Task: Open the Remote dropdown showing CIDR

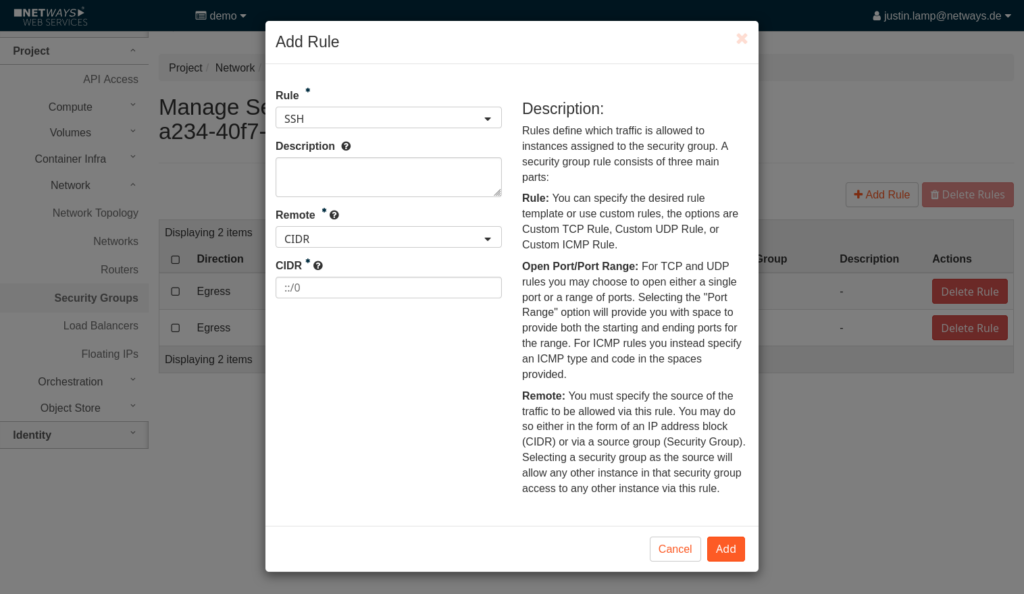Action: [x=388, y=238]
